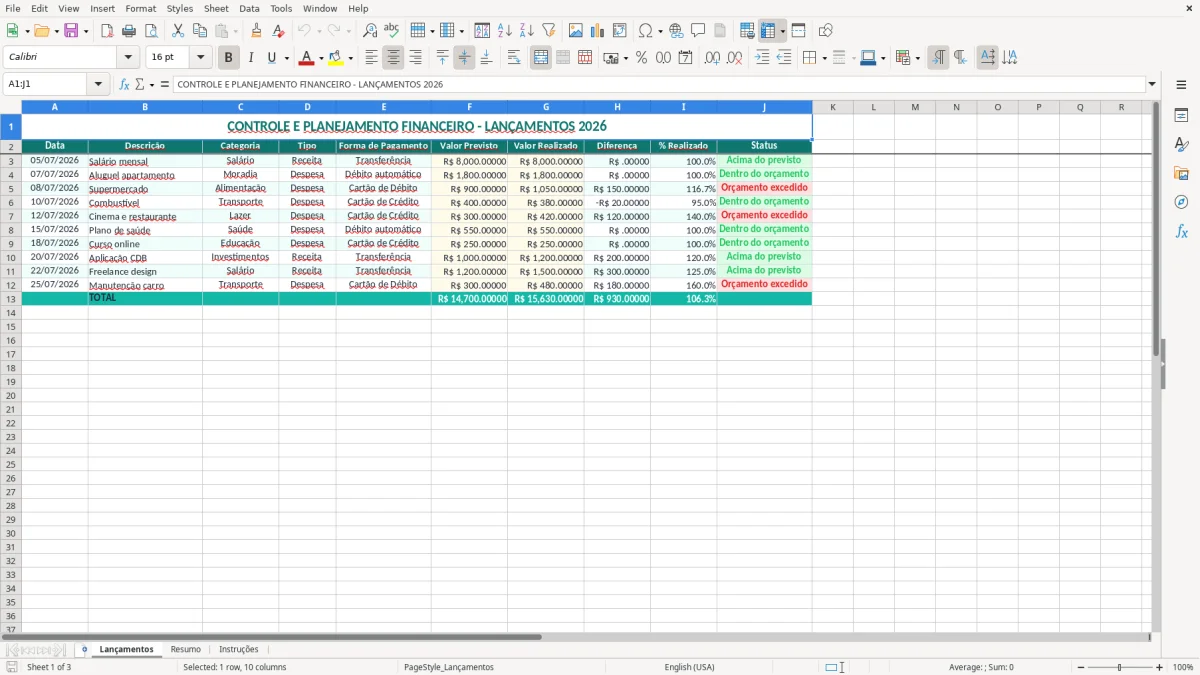Toggle Bold formatting
This screenshot has width=1200, height=675.
click(229, 58)
